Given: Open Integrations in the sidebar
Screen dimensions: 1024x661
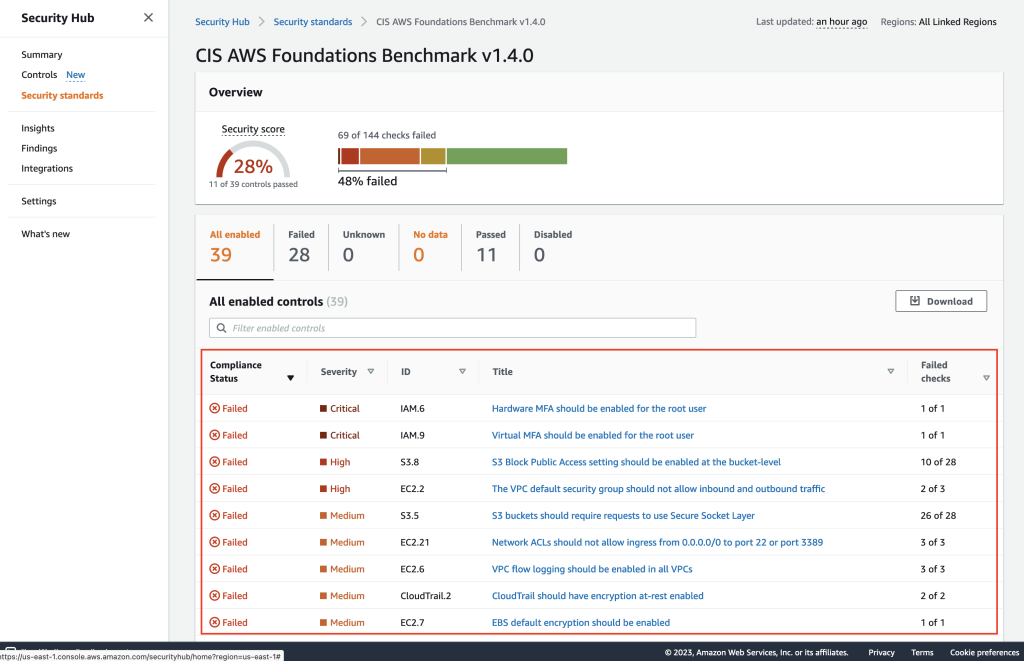Looking at the screenshot, I should [x=47, y=169].
